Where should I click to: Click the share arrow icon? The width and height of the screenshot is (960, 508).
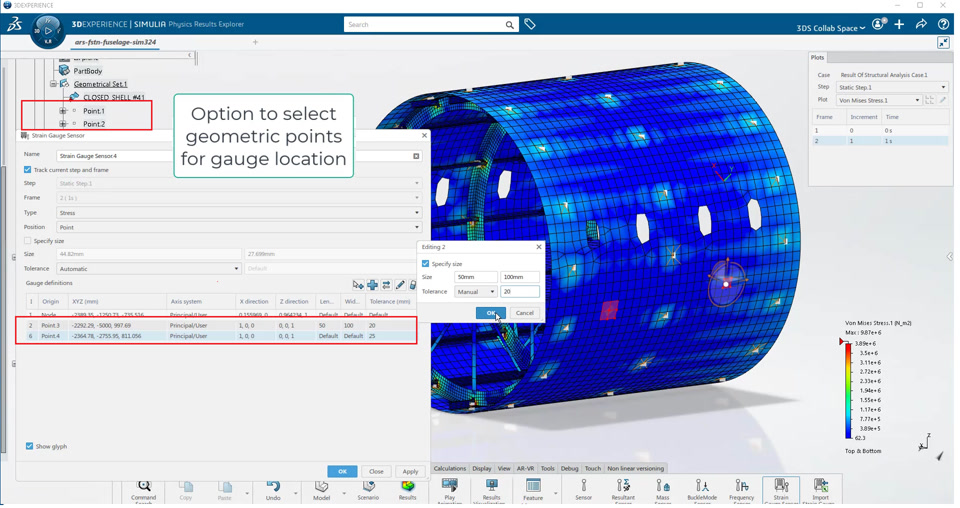click(x=921, y=24)
